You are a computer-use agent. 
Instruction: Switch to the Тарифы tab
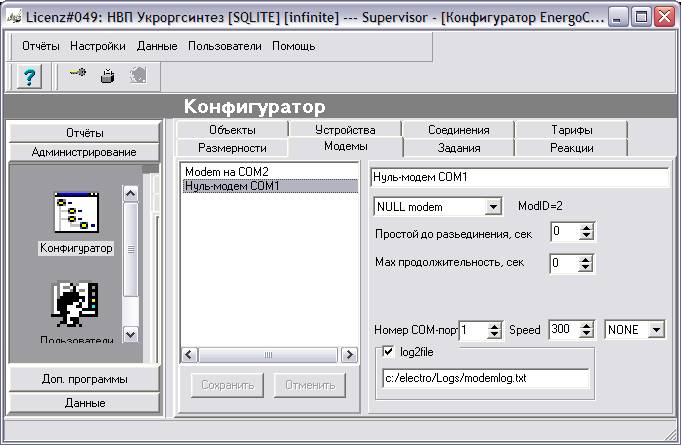(x=571, y=130)
